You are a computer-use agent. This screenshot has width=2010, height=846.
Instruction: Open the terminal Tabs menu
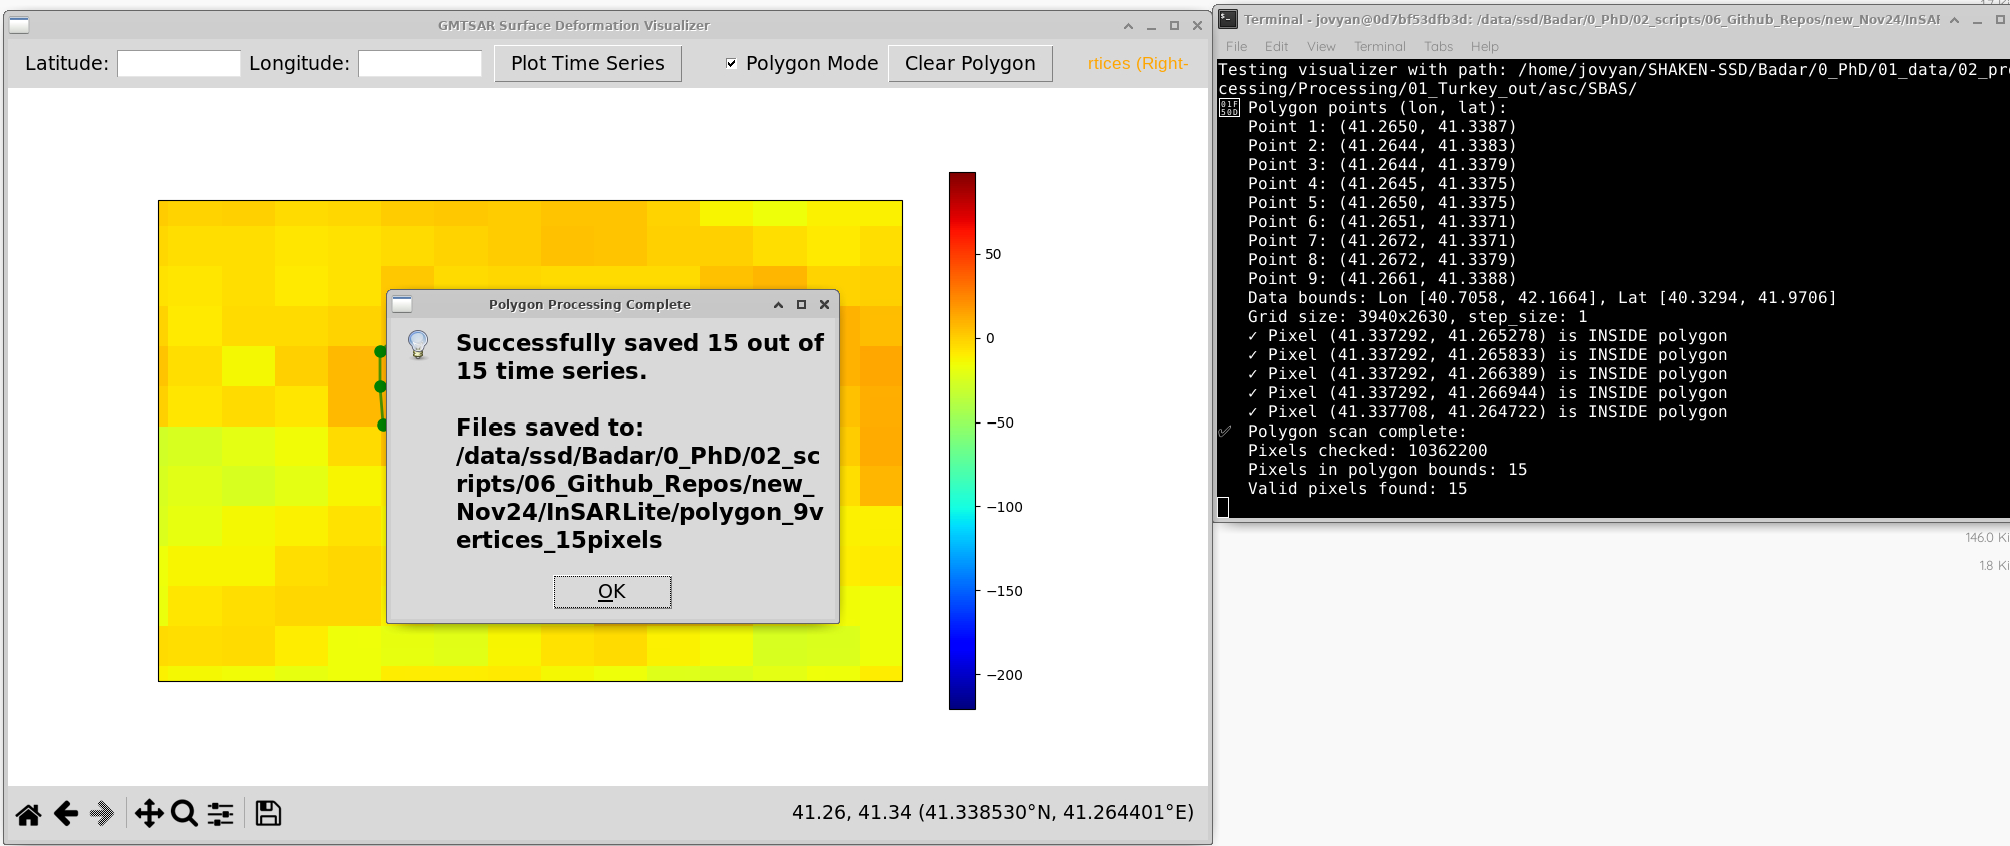pos(1438,46)
